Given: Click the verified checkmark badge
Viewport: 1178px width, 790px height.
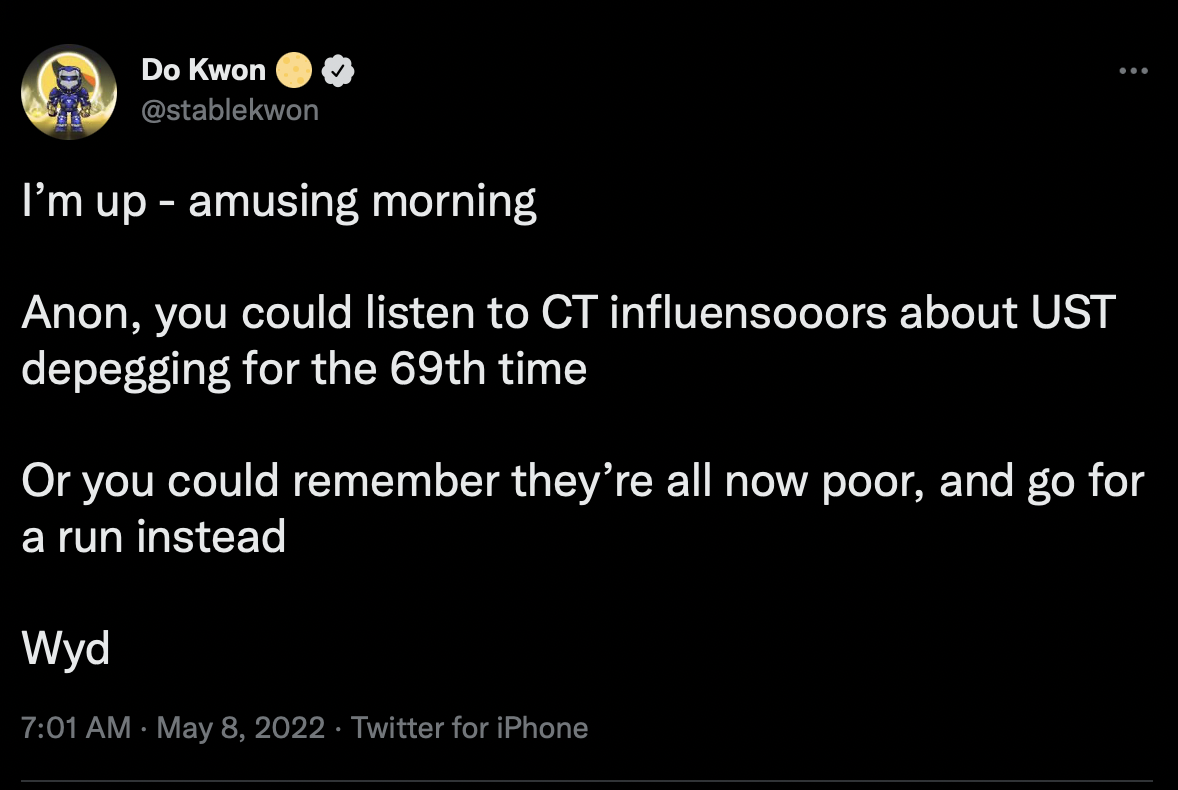Looking at the screenshot, I should point(338,71).
